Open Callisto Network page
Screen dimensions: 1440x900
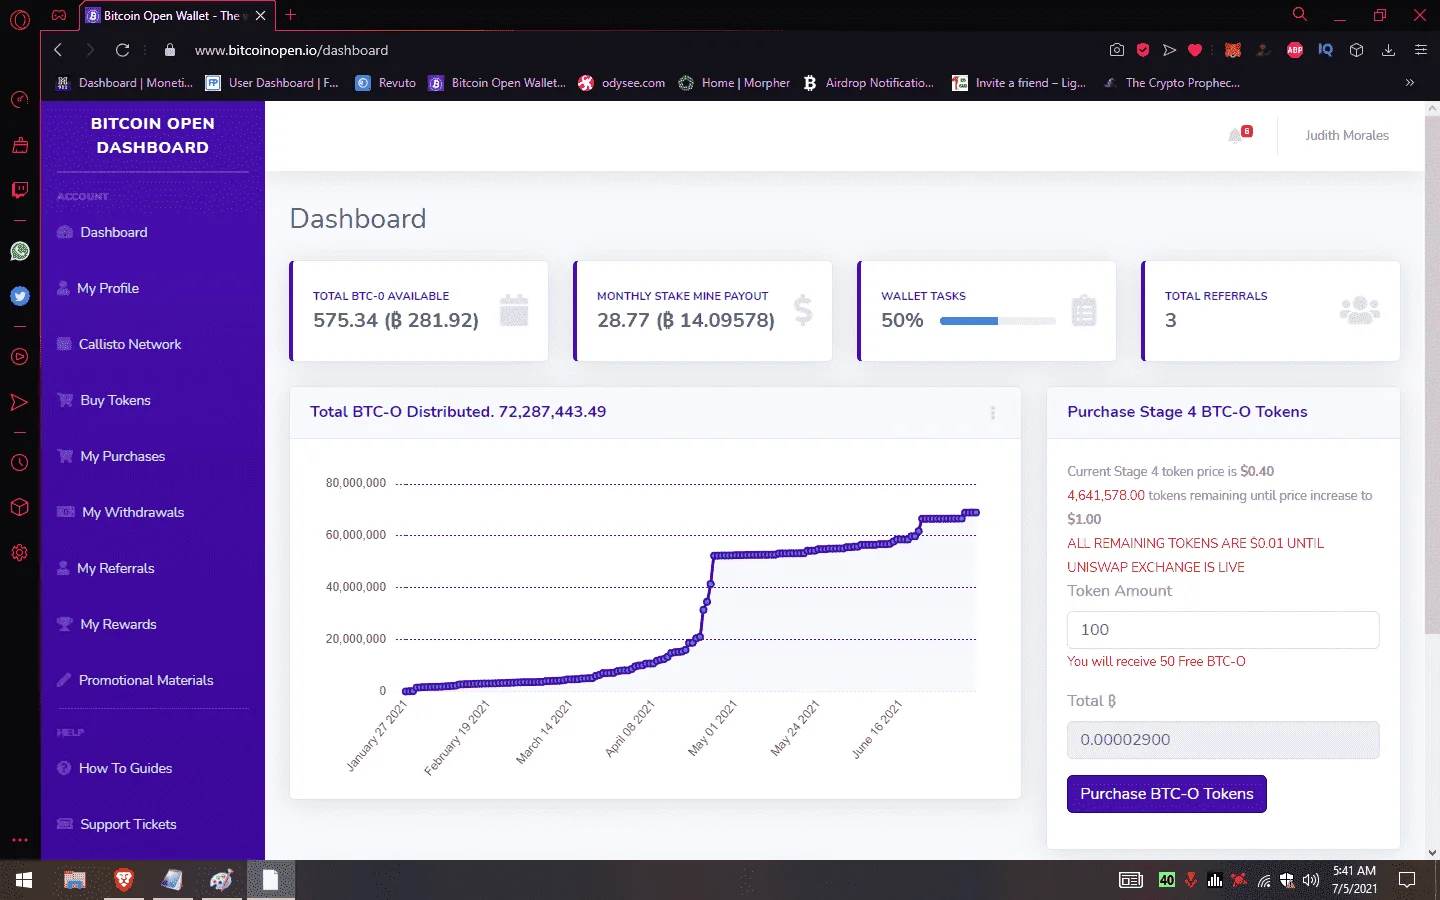pyautogui.click(x=129, y=344)
